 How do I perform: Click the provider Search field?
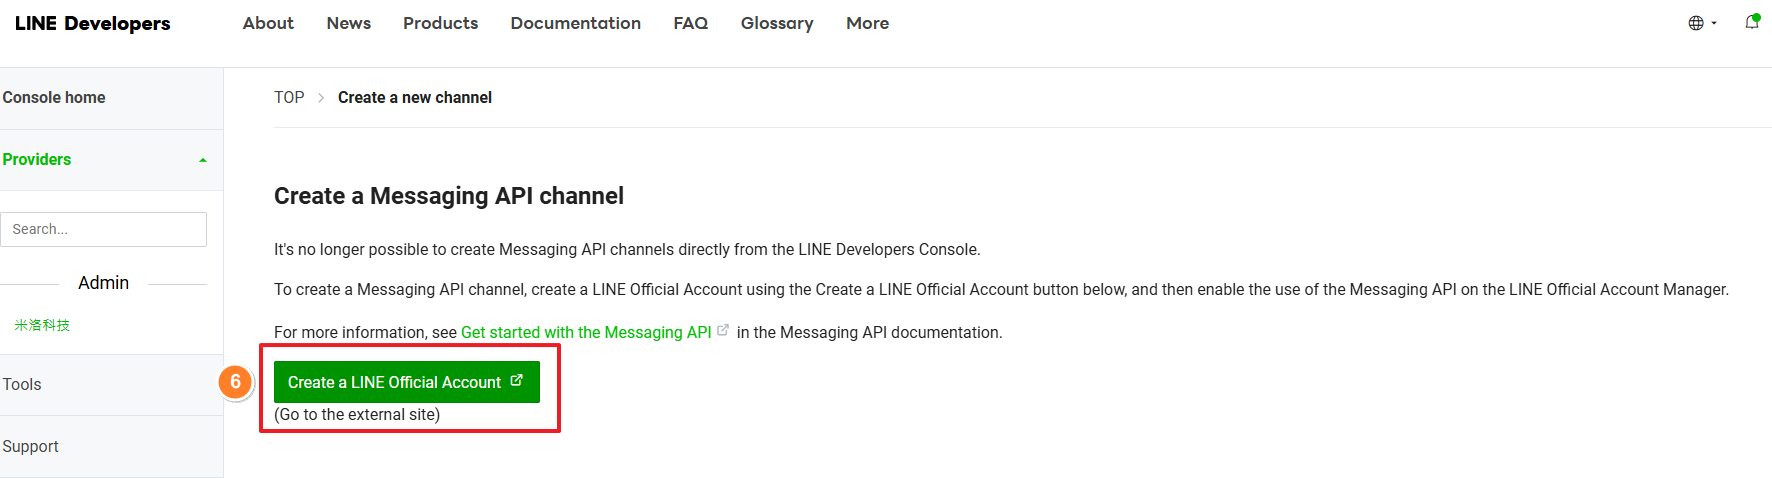click(x=103, y=229)
